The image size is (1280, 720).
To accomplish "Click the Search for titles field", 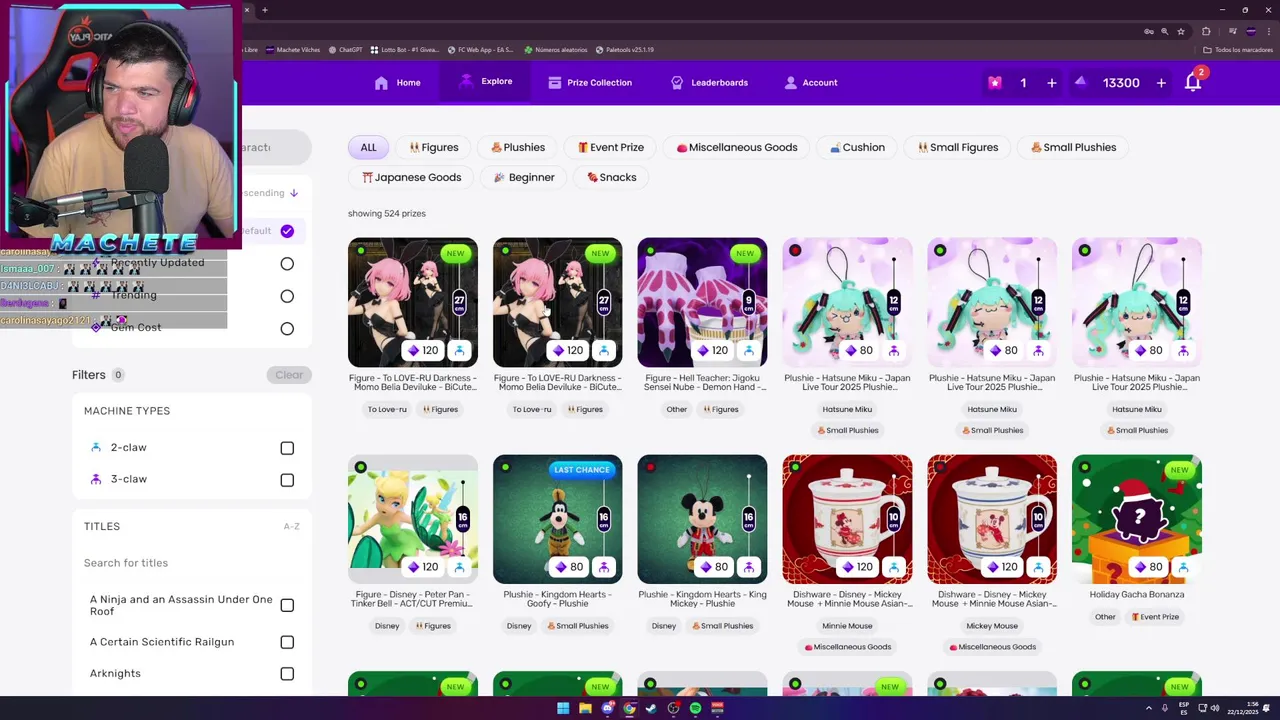I will click(x=190, y=563).
